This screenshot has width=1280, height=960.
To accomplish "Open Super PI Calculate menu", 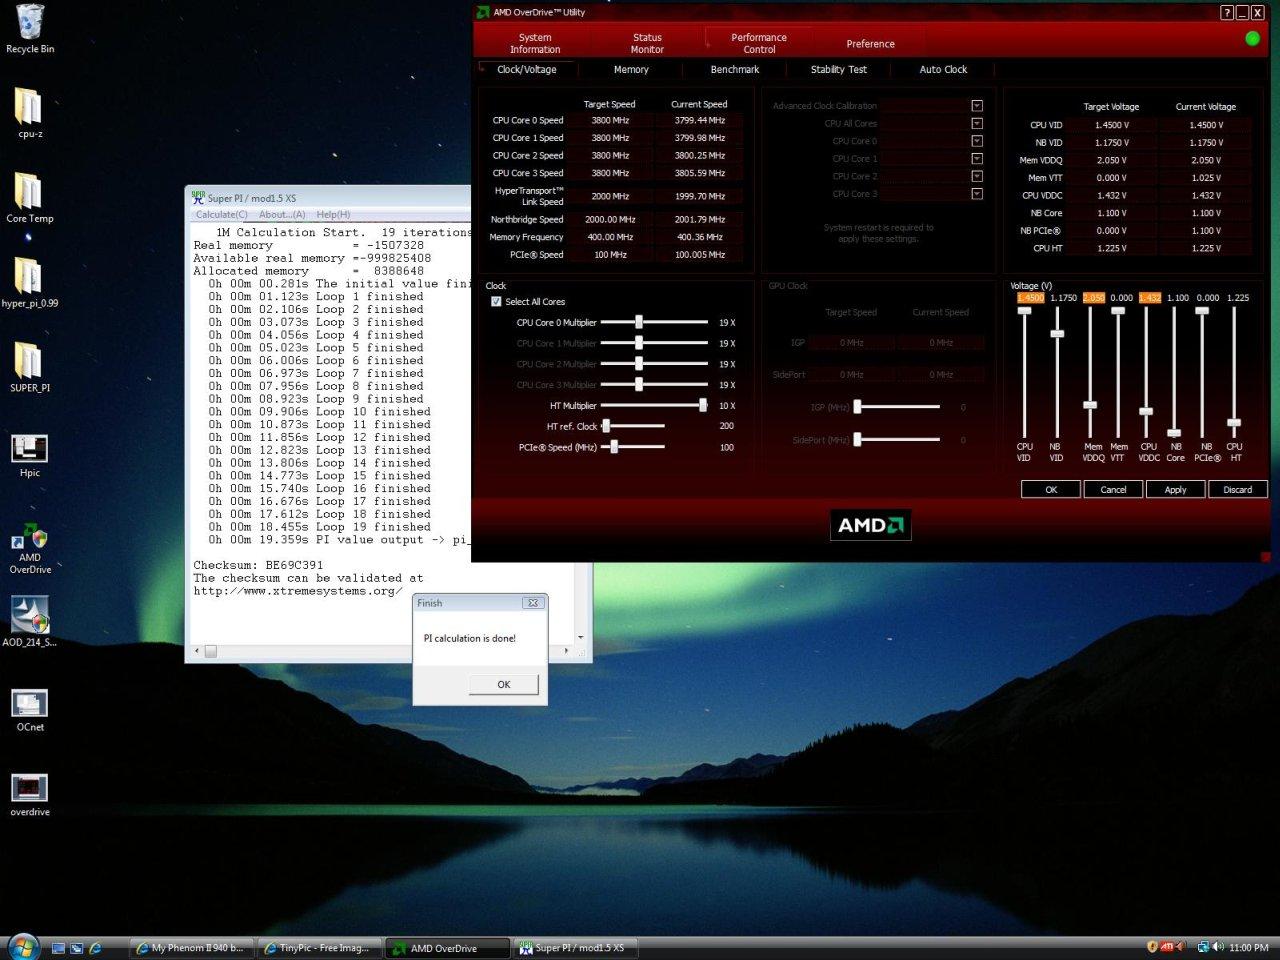I will point(222,214).
